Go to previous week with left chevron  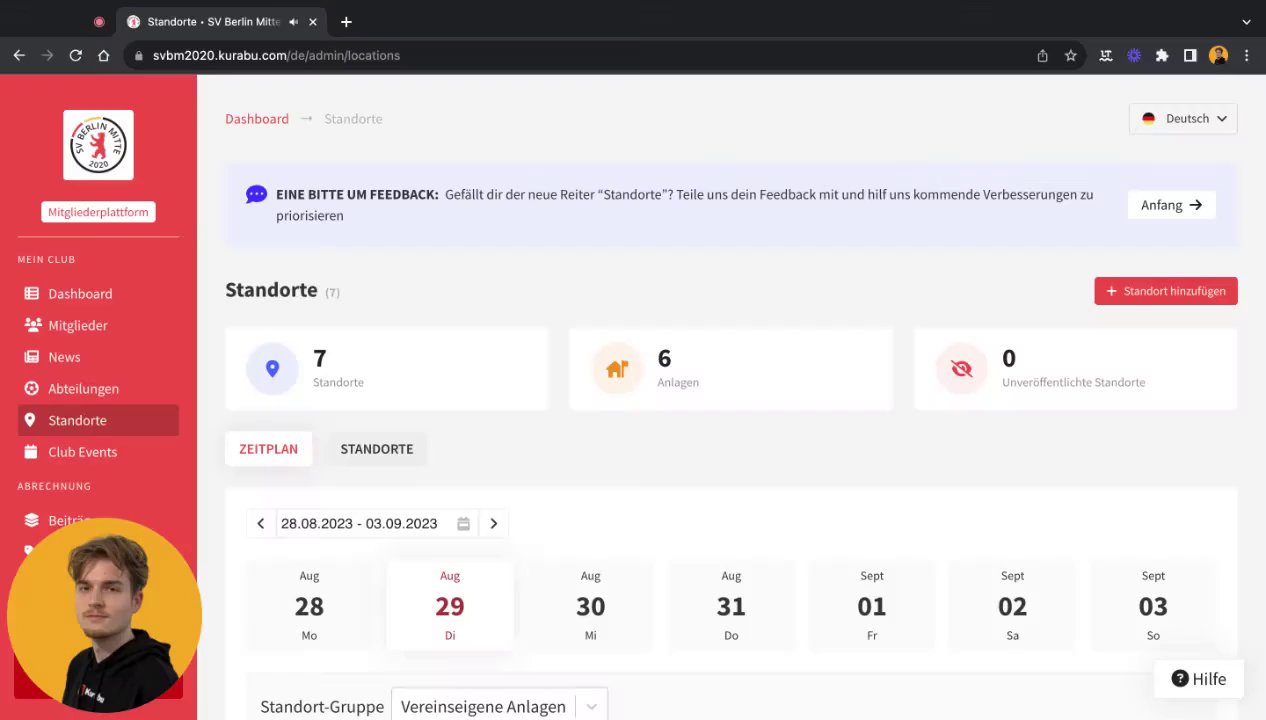(x=261, y=523)
